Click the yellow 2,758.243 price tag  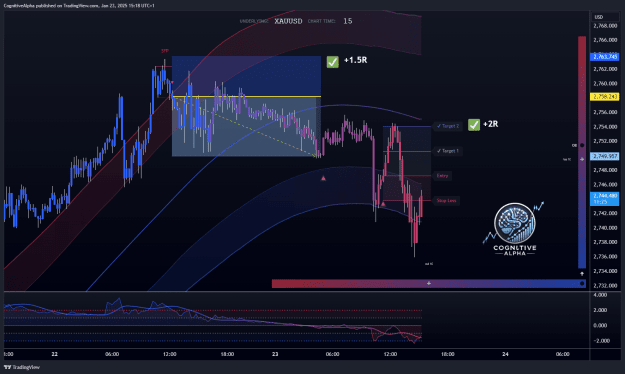605,96
